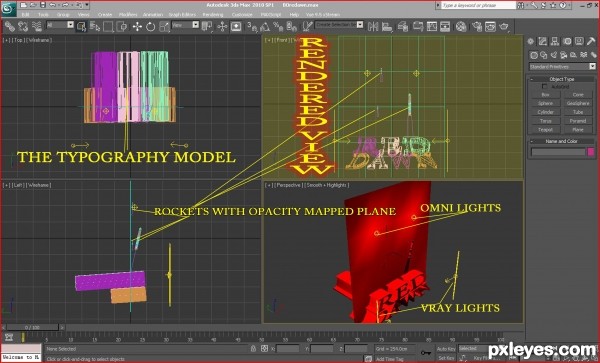Enable the AutoGrid checkbox
This screenshot has width=600, height=363.
pyautogui.click(x=545, y=87)
